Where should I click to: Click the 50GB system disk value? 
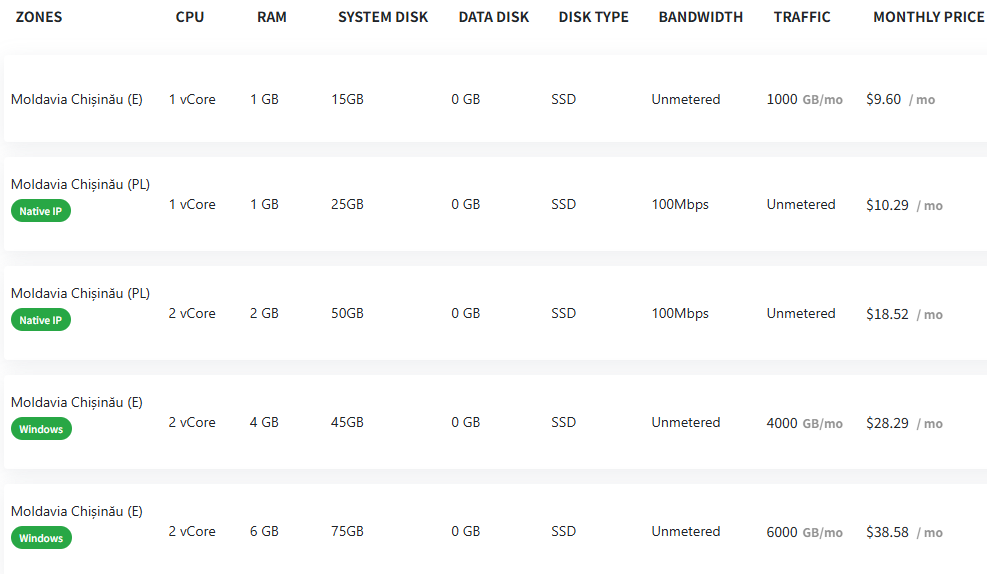pyautogui.click(x=347, y=313)
